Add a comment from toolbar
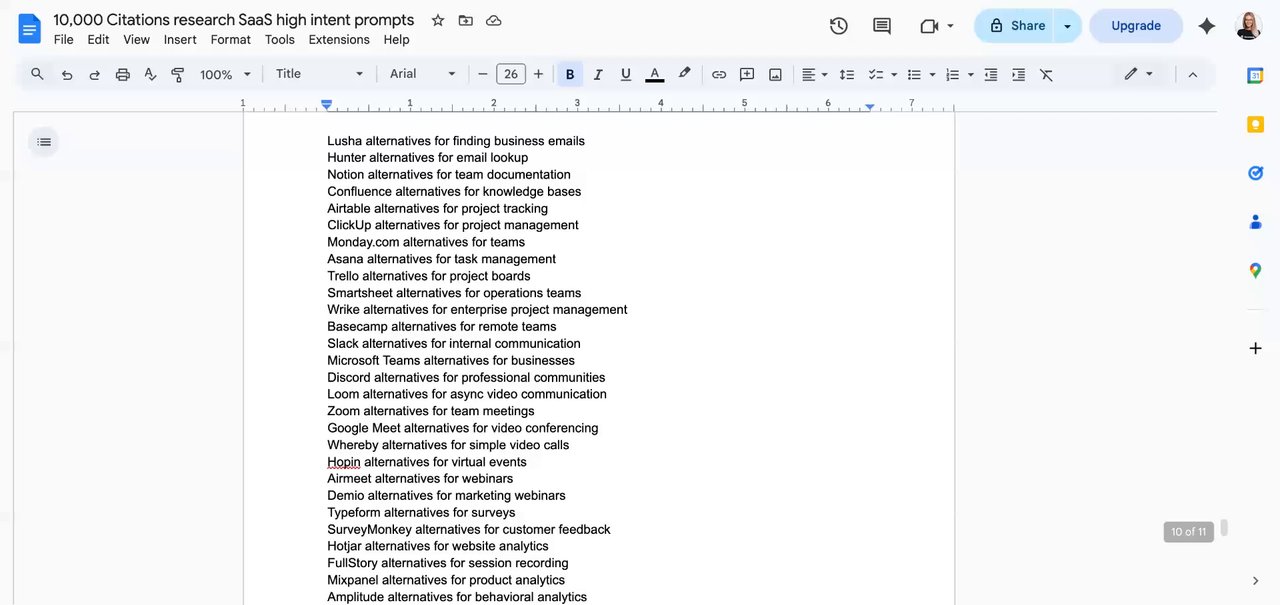Image resolution: width=1280 pixels, height=605 pixels. (747, 74)
